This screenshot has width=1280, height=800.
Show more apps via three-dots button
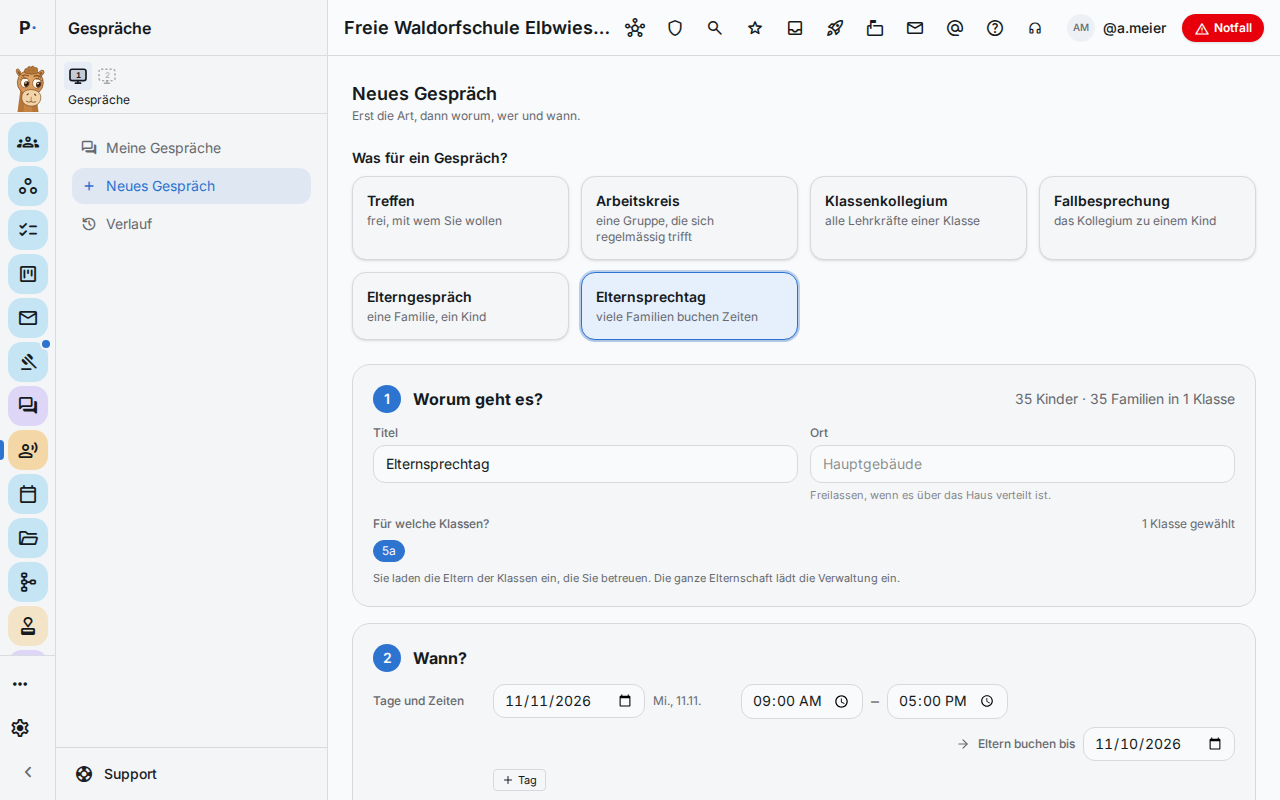click(x=20, y=684)
